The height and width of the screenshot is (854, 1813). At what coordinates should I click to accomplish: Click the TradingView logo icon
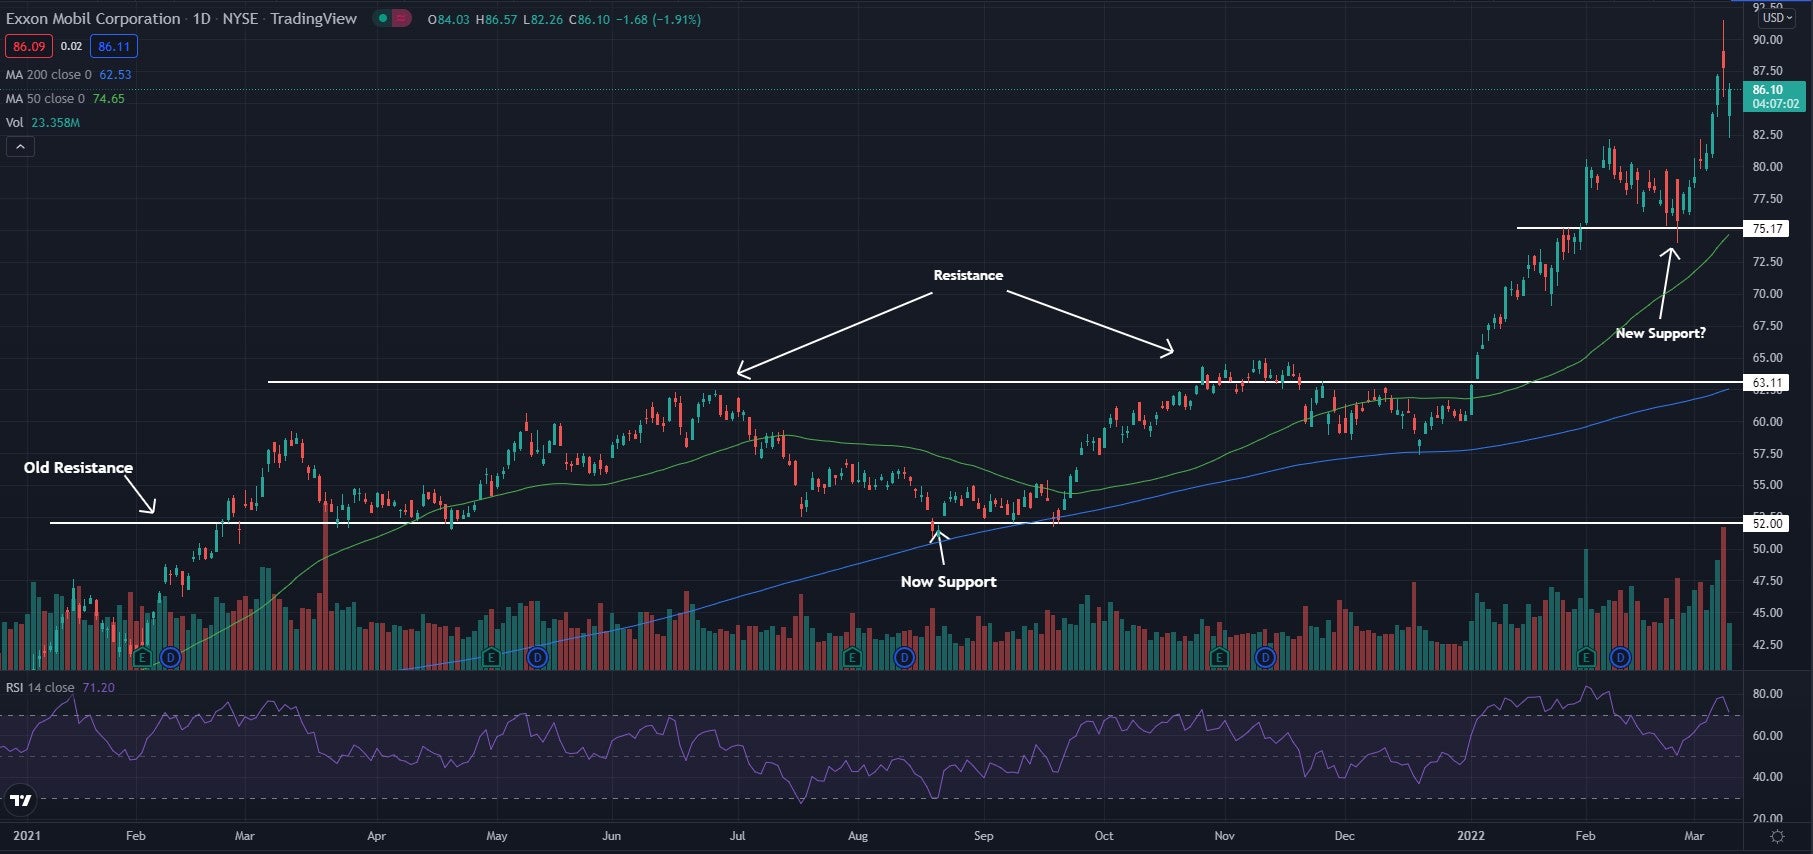point(20,800)
